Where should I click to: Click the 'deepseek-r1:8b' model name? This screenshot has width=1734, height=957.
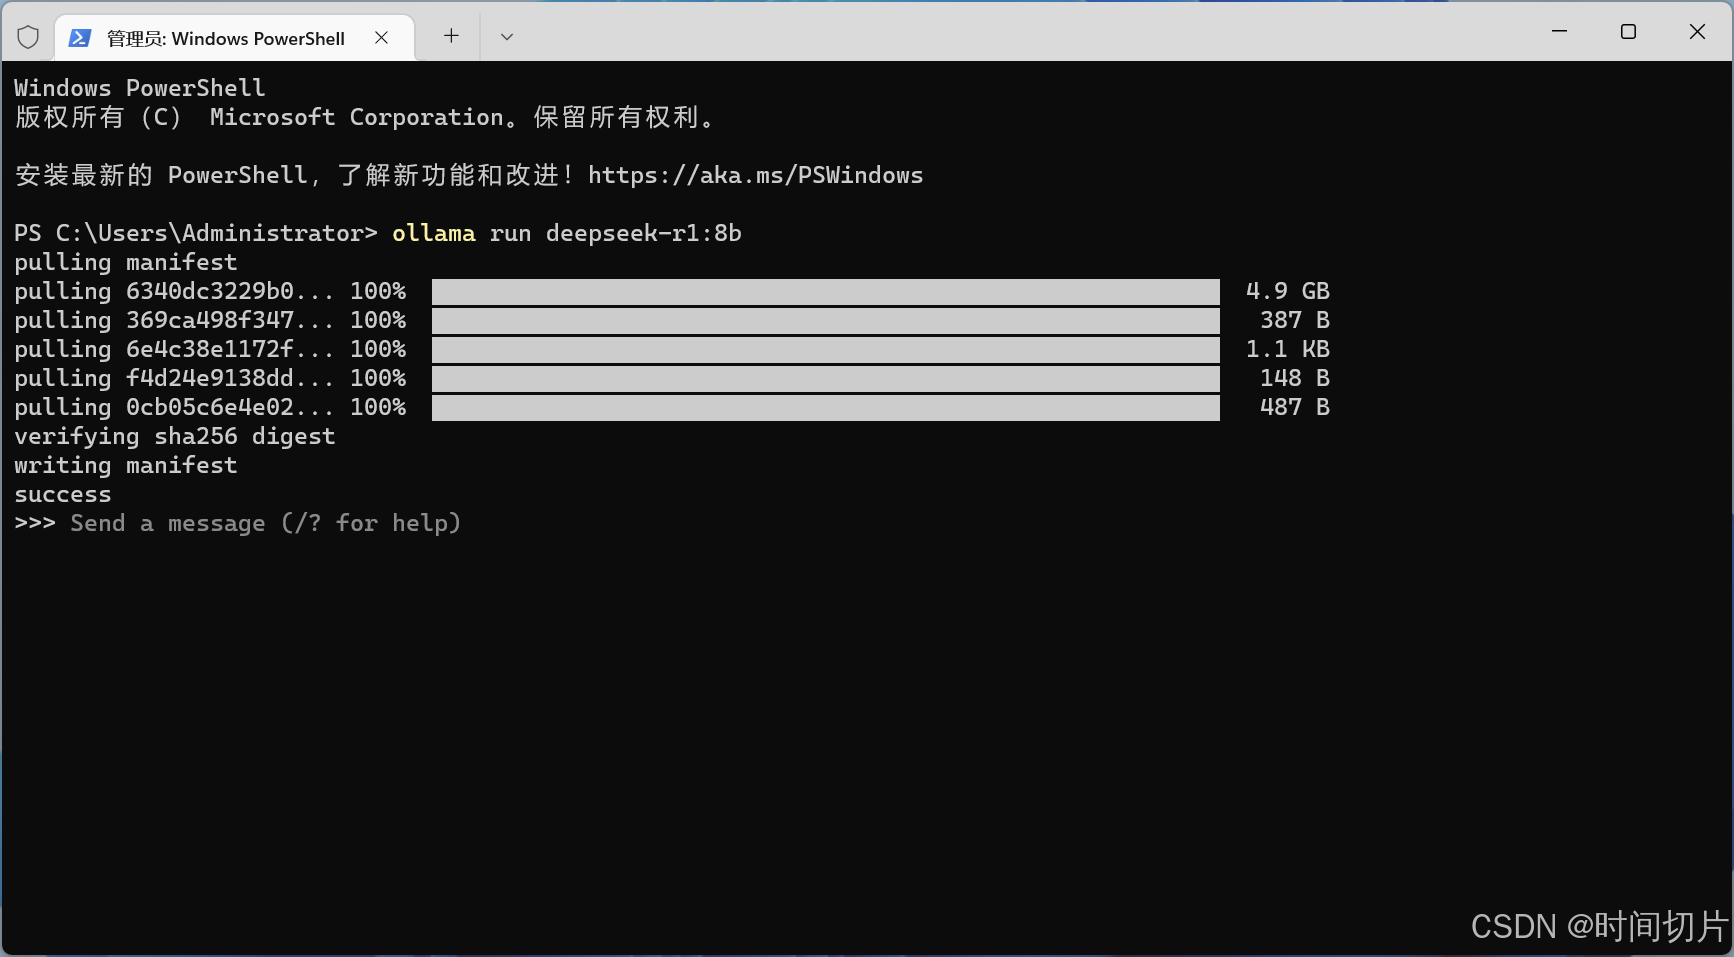point(644,233)
